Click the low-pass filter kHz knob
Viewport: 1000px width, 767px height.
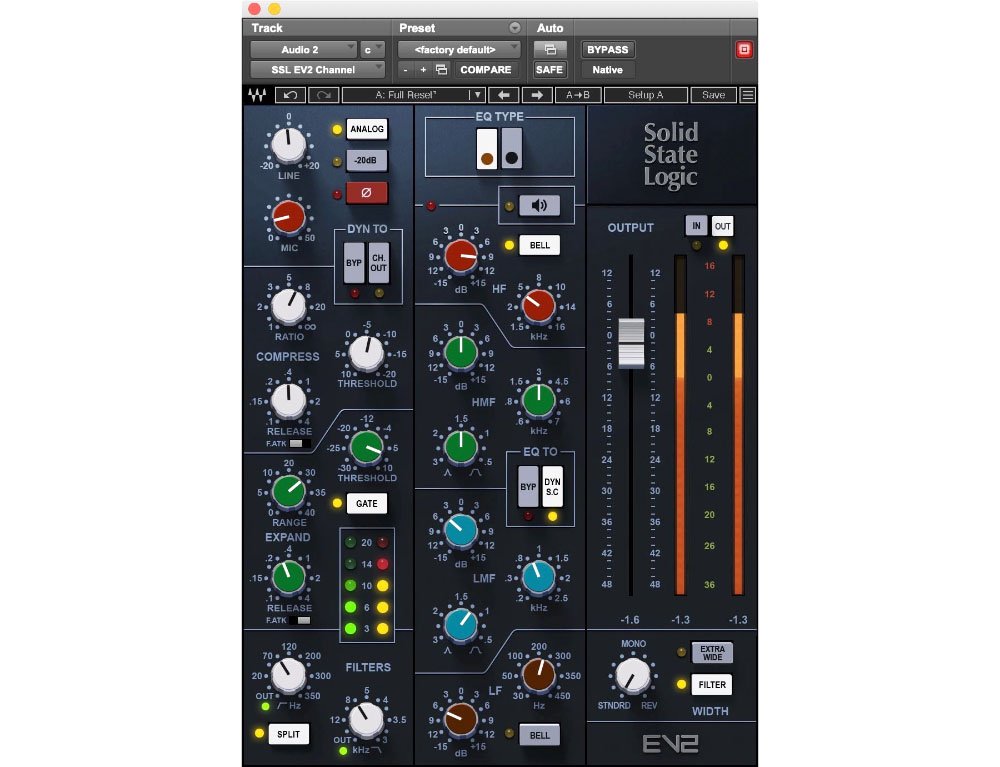[x=367, y=719]
